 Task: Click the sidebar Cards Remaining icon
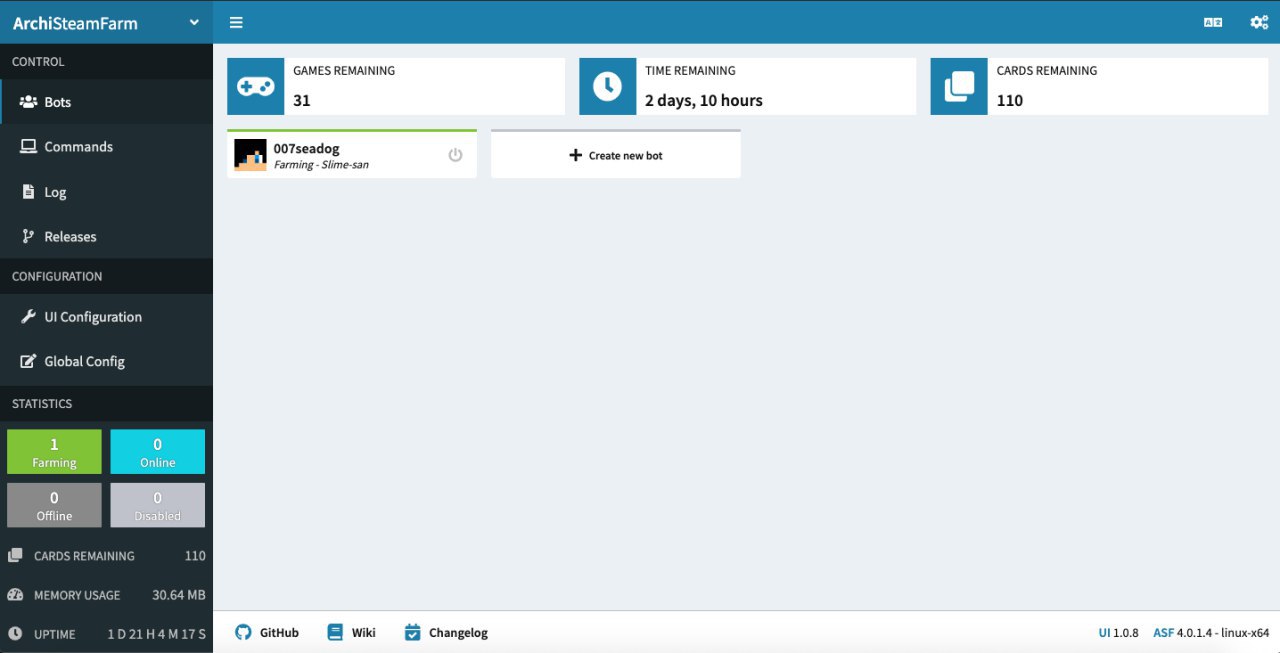click(x=15, y=555)
